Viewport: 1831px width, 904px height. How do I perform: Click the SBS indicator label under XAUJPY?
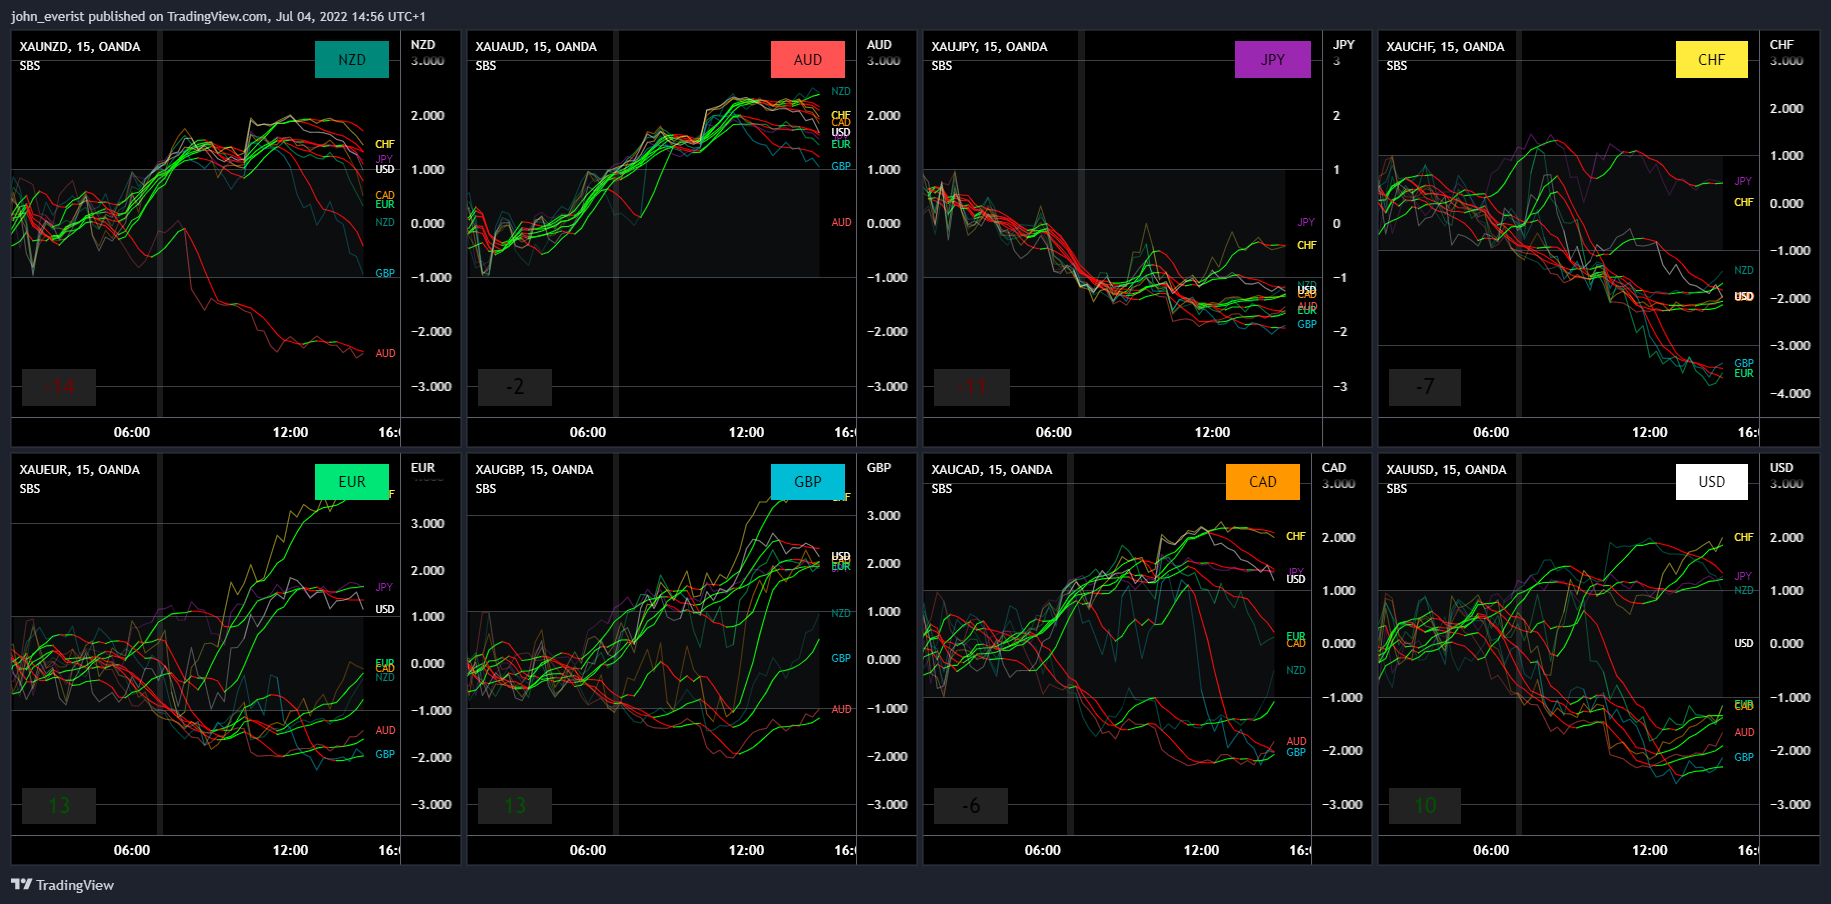coord(942,66)
